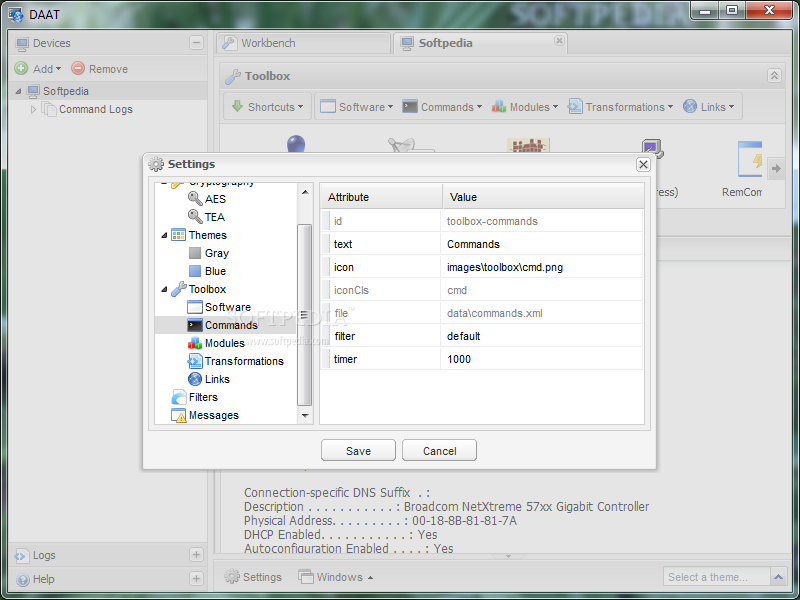Pick the Gray theme swatch
The height and width of the screenshot is (600, 800).
[194, 253]
